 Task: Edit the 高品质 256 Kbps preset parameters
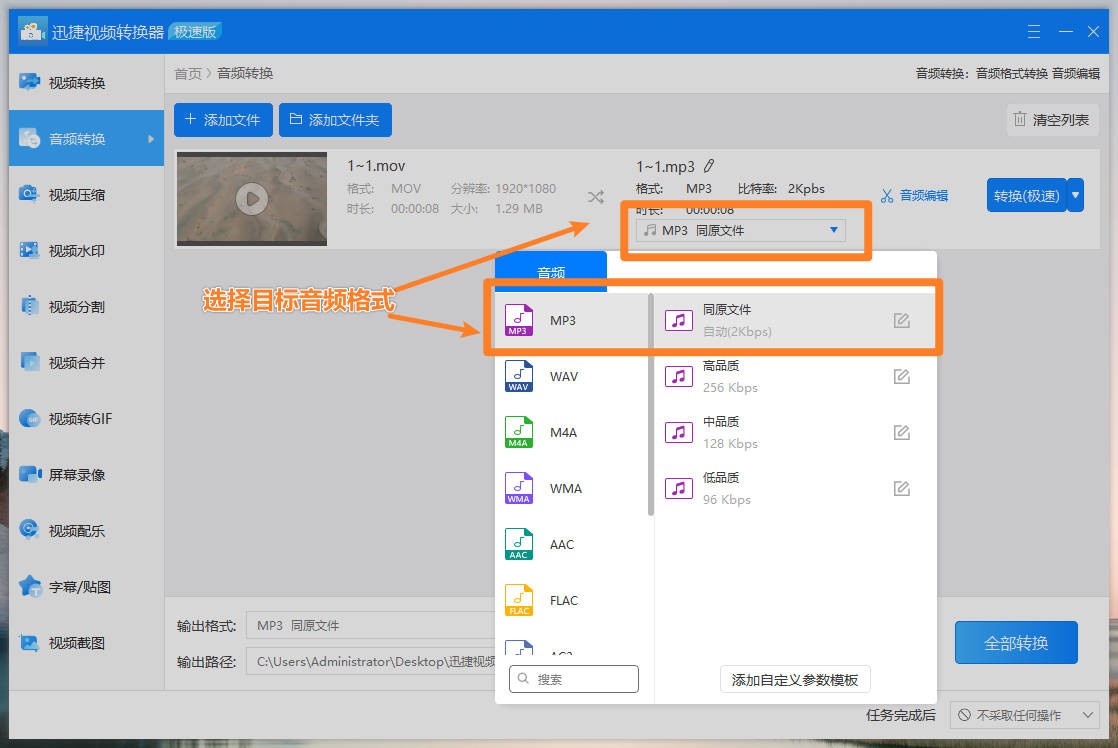point(901,376)
